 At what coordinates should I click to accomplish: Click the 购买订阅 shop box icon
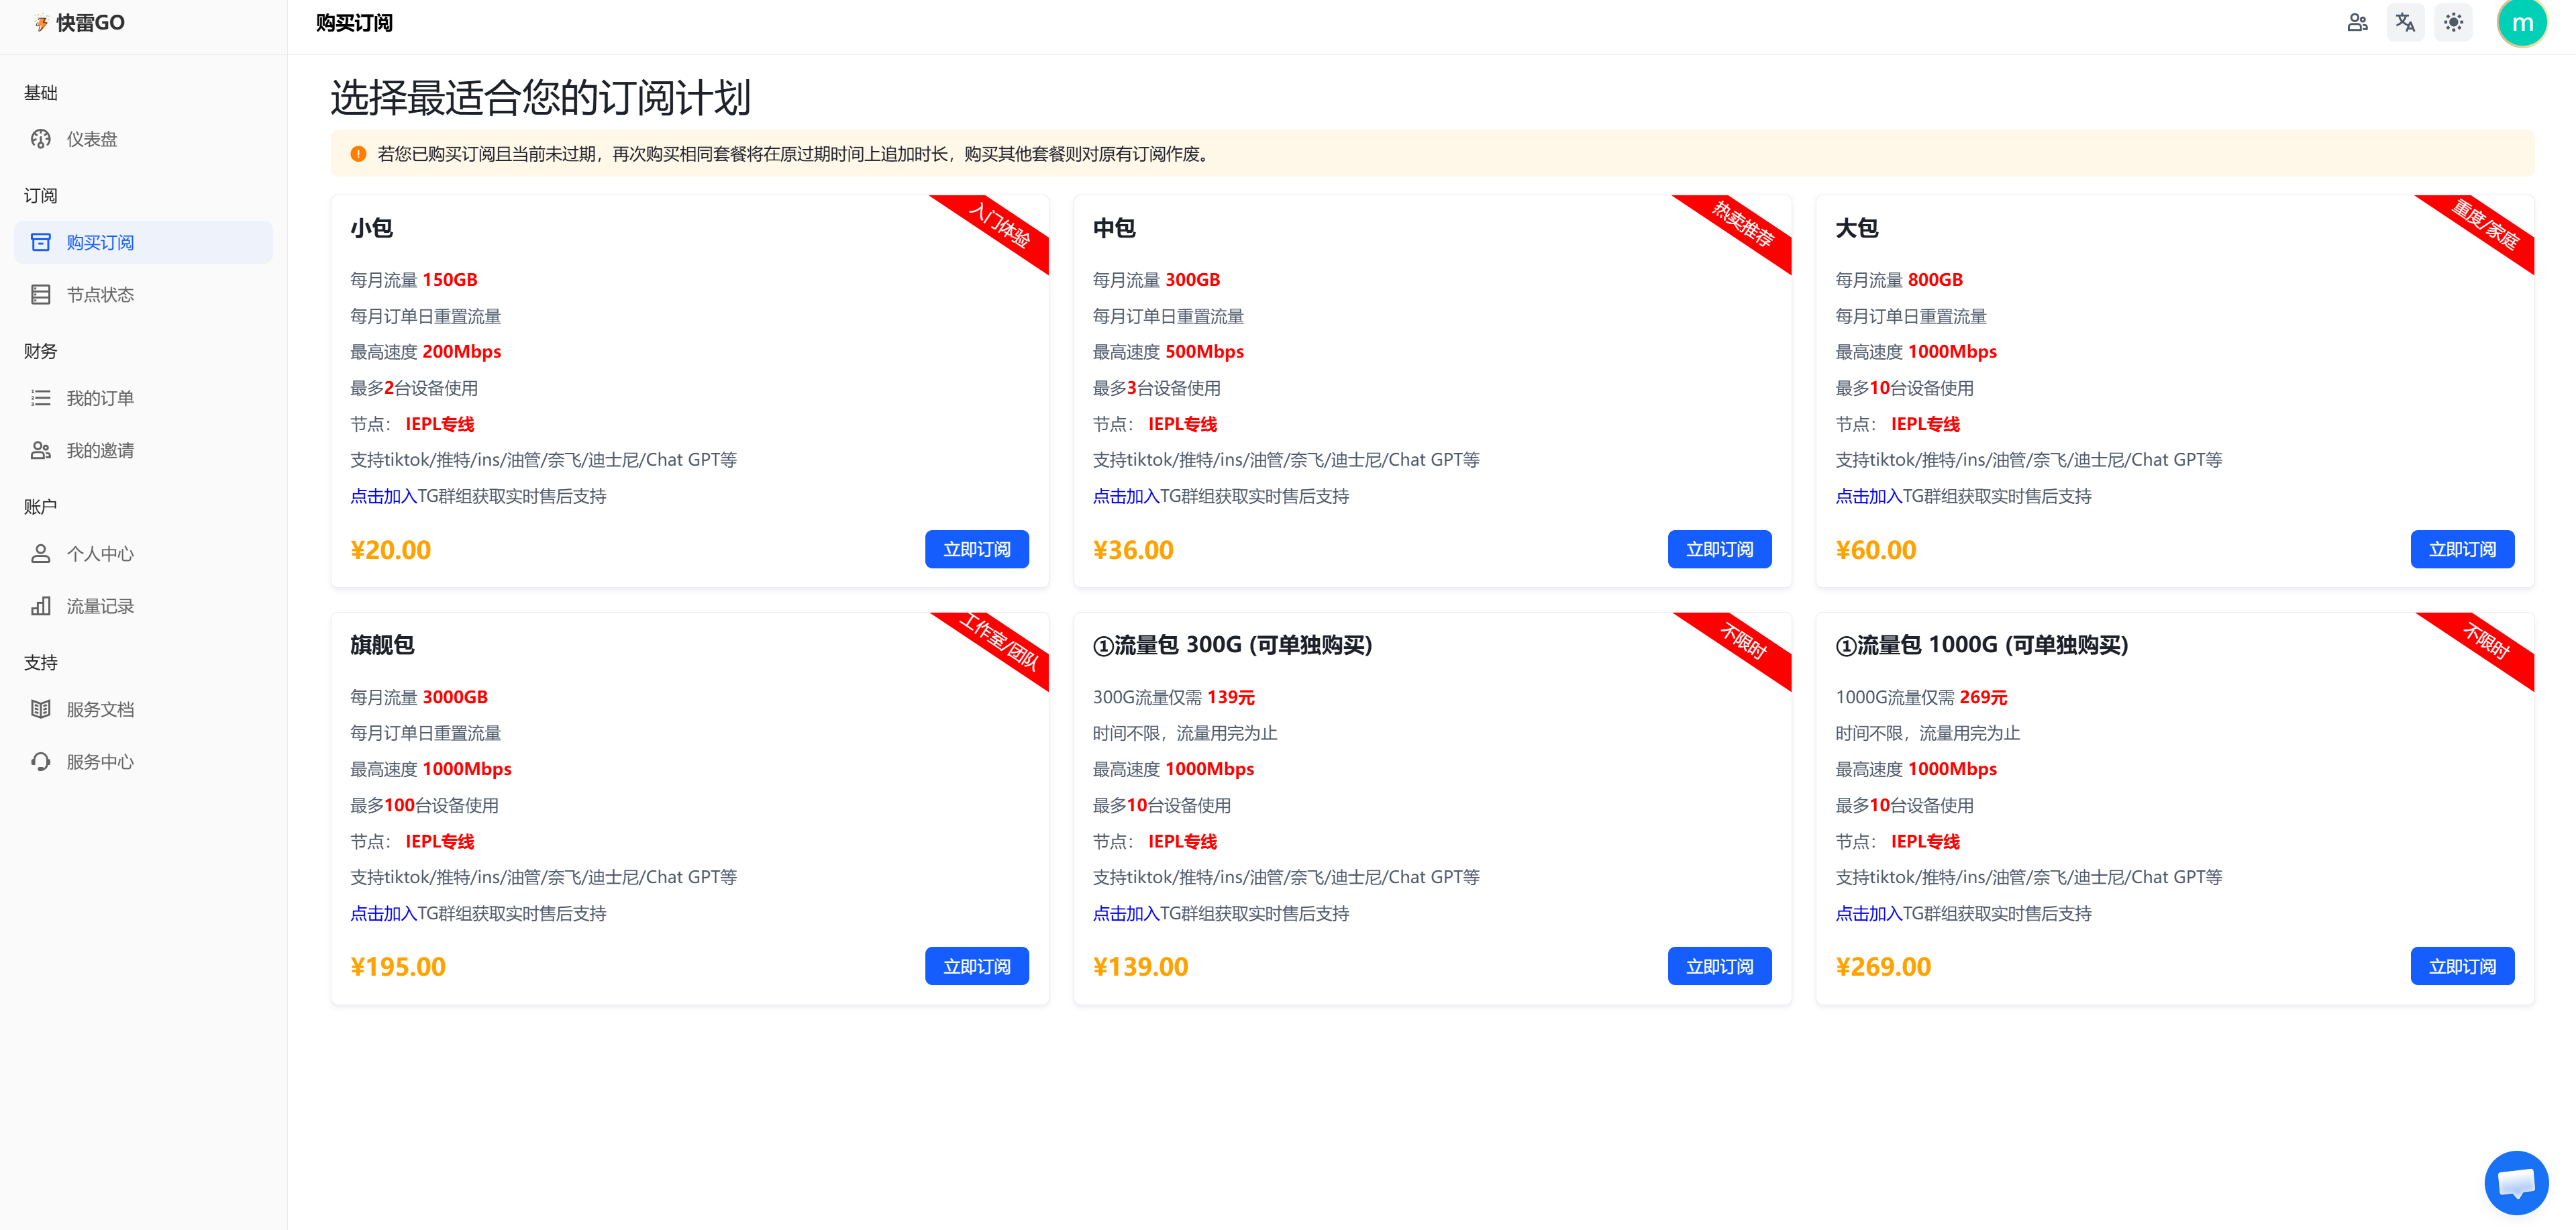point(41,243)
